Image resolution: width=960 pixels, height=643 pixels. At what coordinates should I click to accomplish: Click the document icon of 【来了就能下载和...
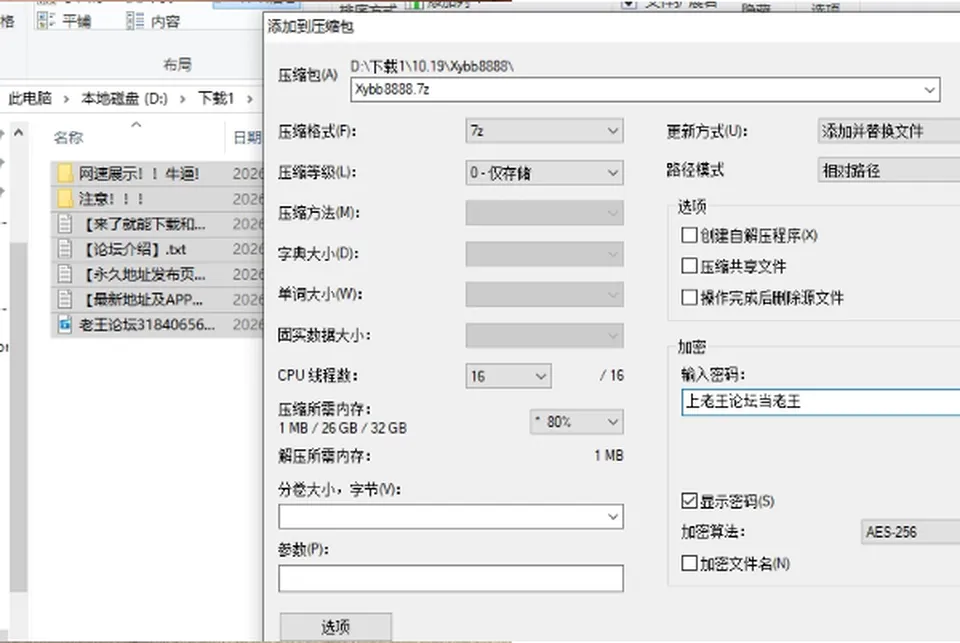coord(65,224)
